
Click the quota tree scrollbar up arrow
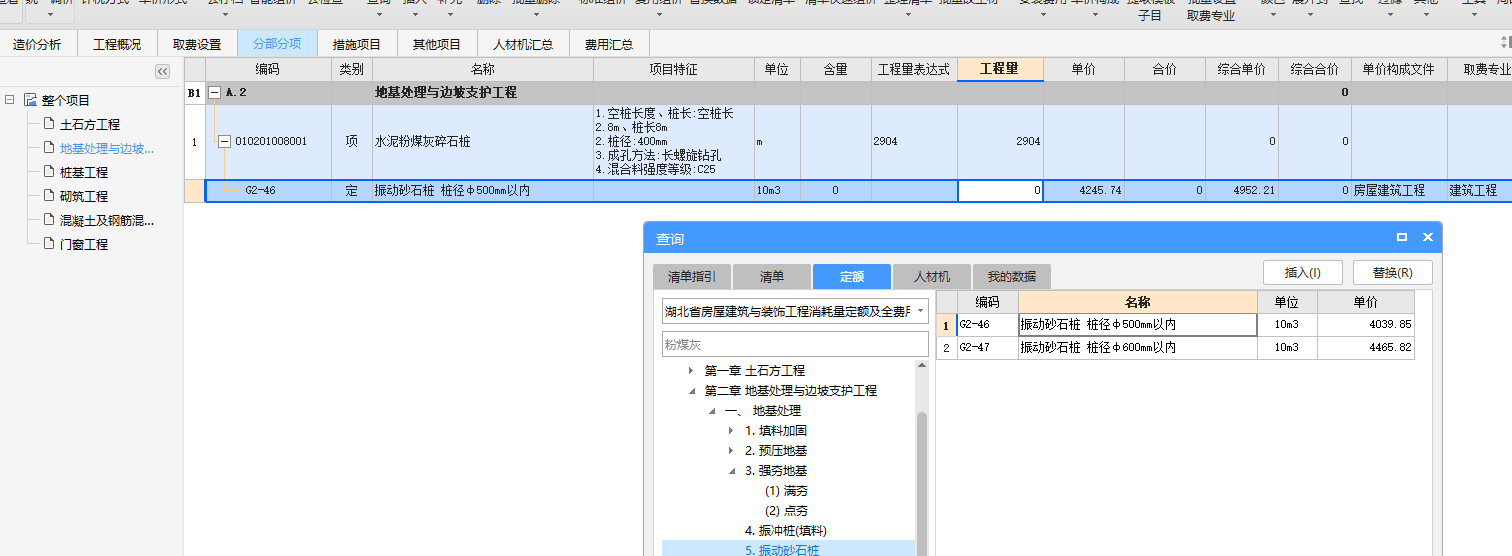tap(922, 366)
